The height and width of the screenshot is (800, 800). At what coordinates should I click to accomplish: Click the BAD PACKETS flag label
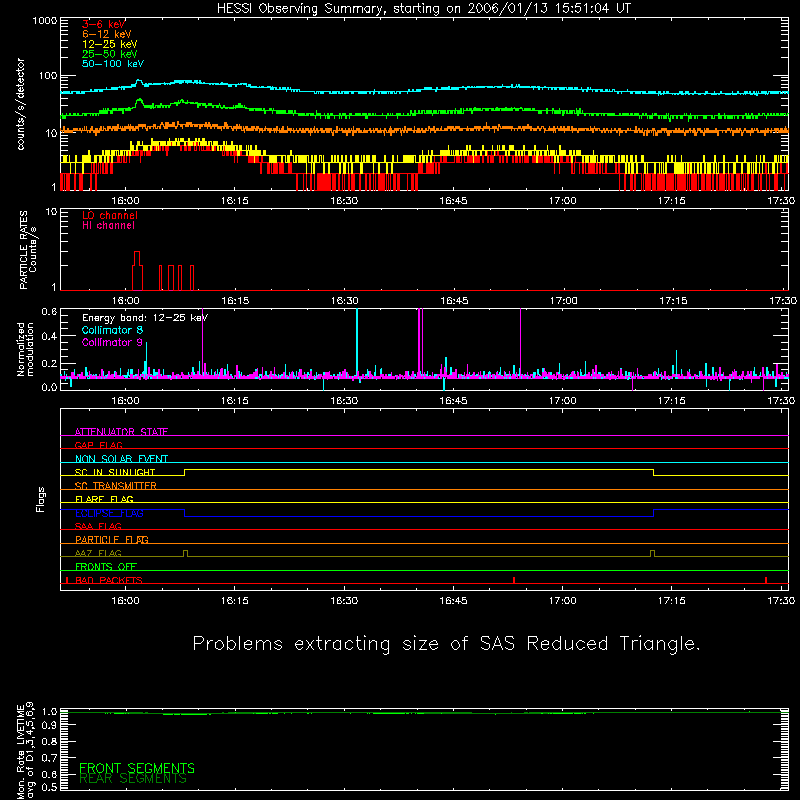point(109,580)
